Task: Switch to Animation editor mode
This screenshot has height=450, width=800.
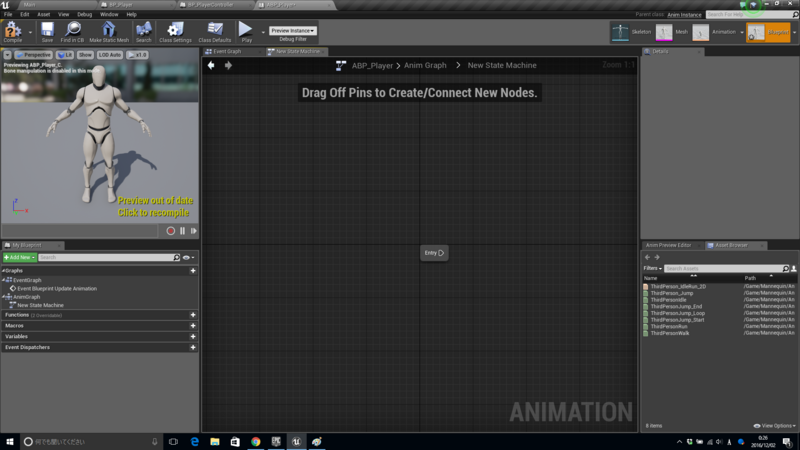Action: click(715, 32)
